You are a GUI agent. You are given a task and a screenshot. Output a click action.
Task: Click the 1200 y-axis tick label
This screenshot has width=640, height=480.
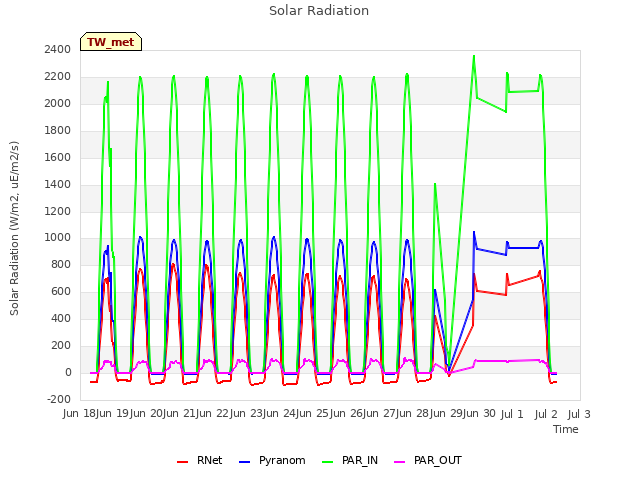(58, 211)
